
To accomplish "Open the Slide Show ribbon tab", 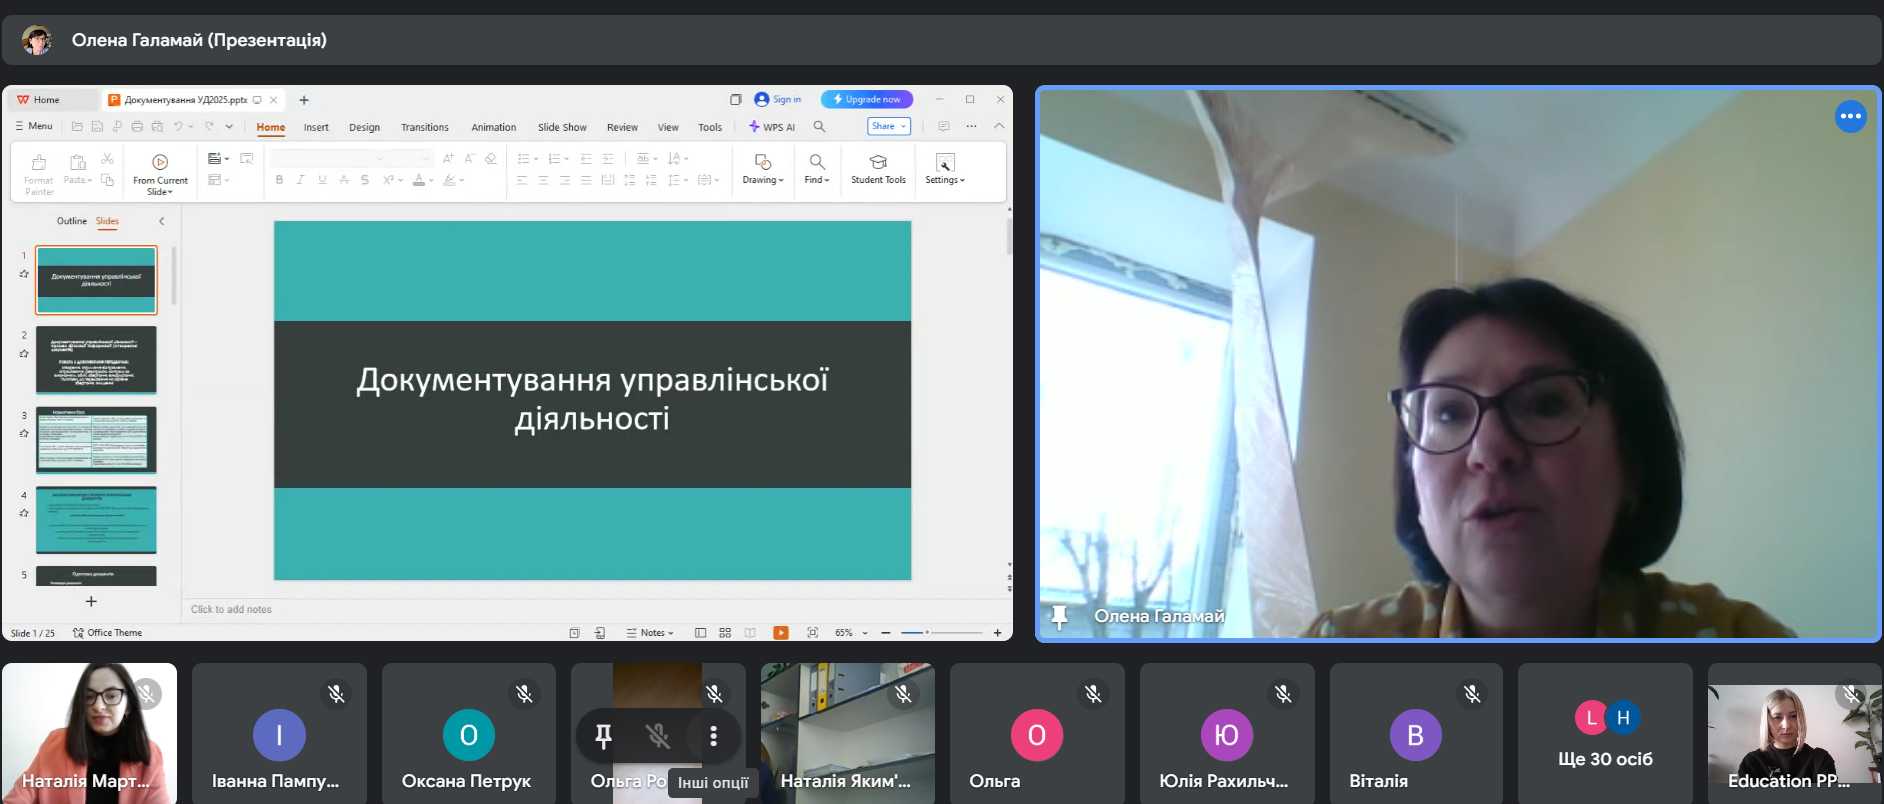I will point(562,128).
